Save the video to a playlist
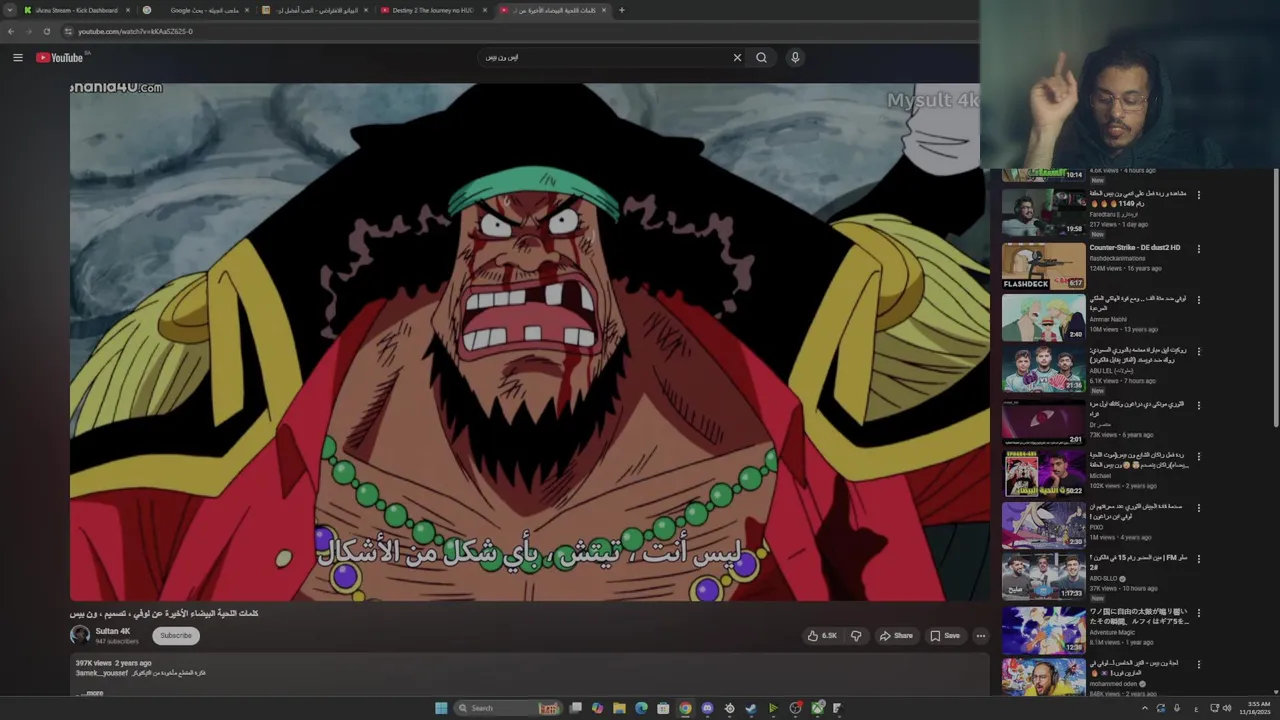Image resolution: width=1280 pixels, height=720 pixels. (945, 635)
